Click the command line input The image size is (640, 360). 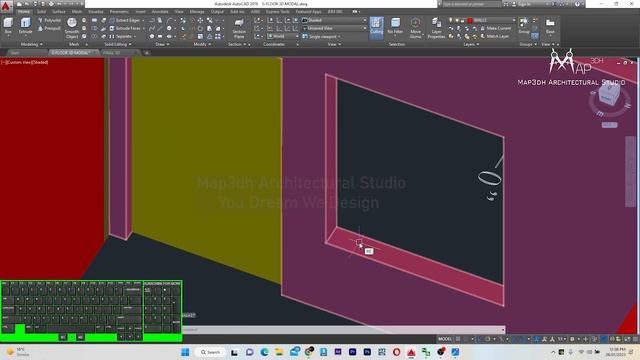[343, 329]
